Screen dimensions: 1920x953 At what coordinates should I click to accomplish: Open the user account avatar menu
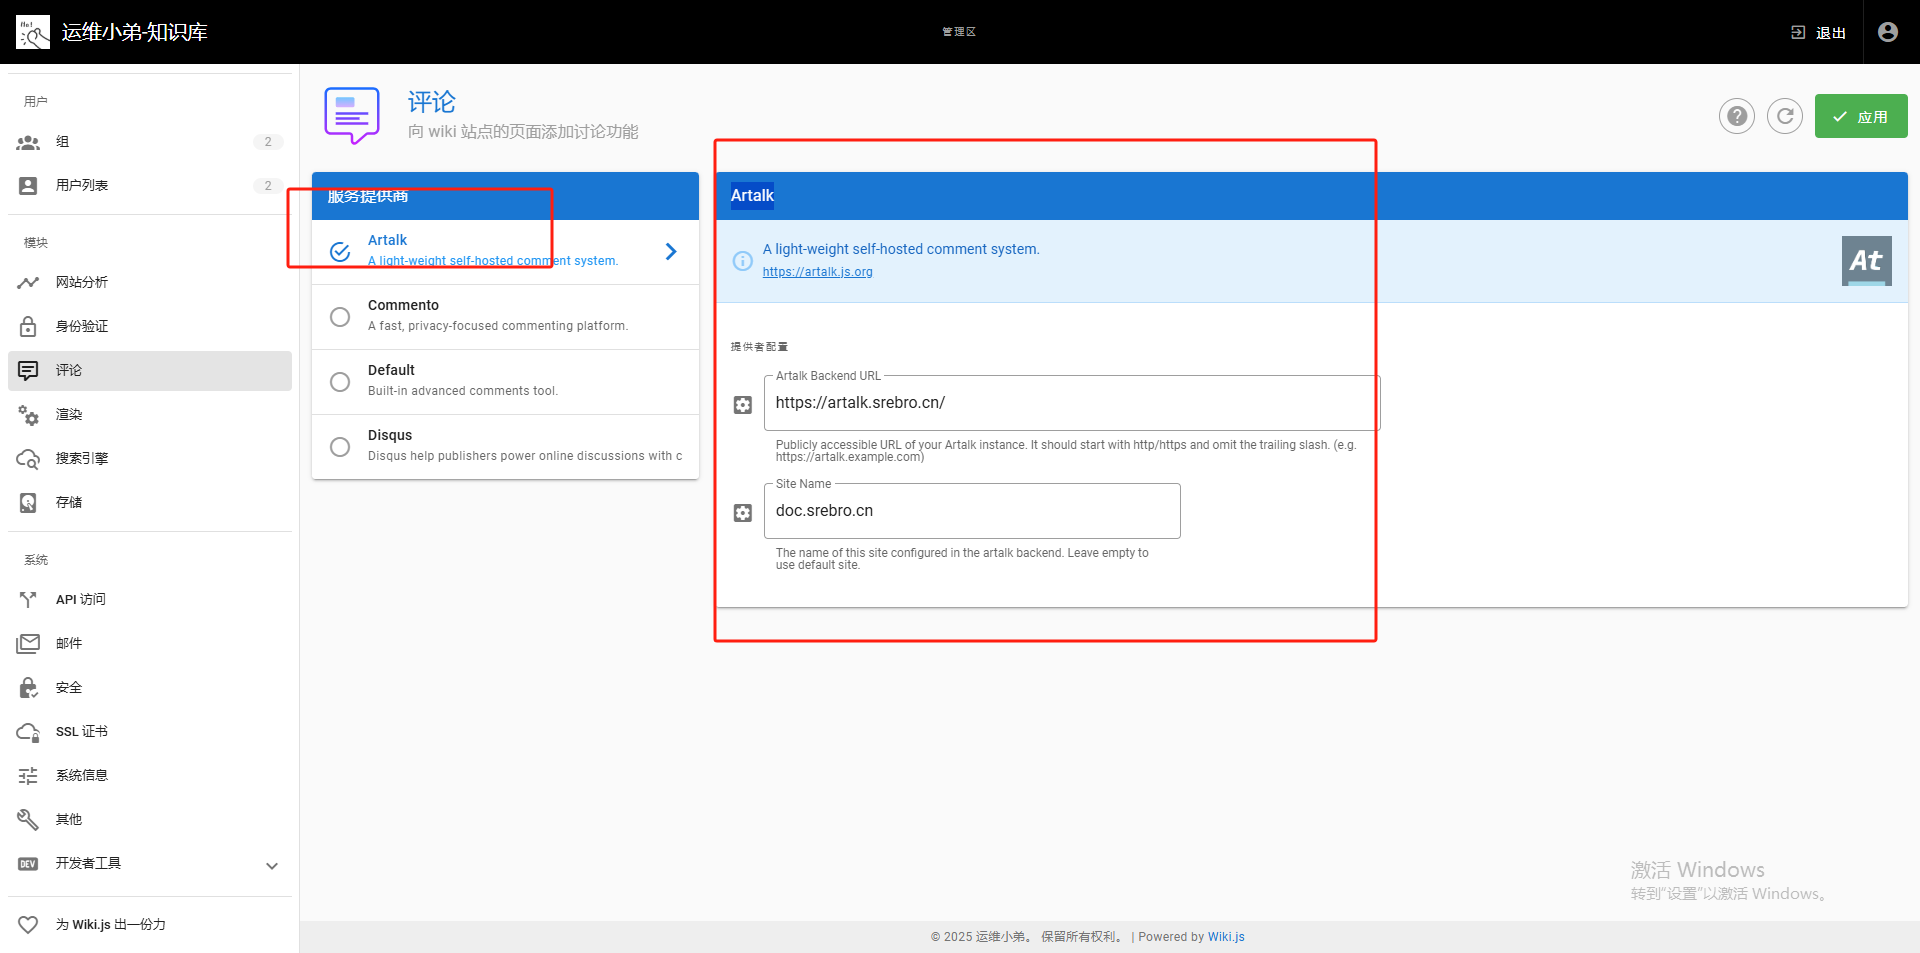tap(1888, 32)
